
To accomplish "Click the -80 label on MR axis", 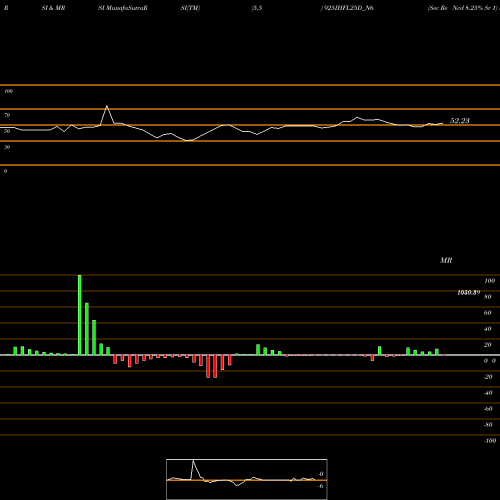I will coord(488,425).
